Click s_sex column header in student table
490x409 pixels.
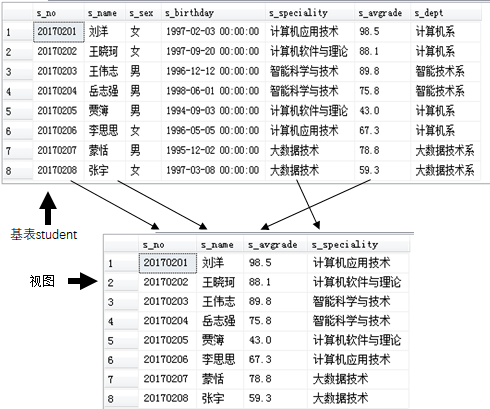[144, 13]
